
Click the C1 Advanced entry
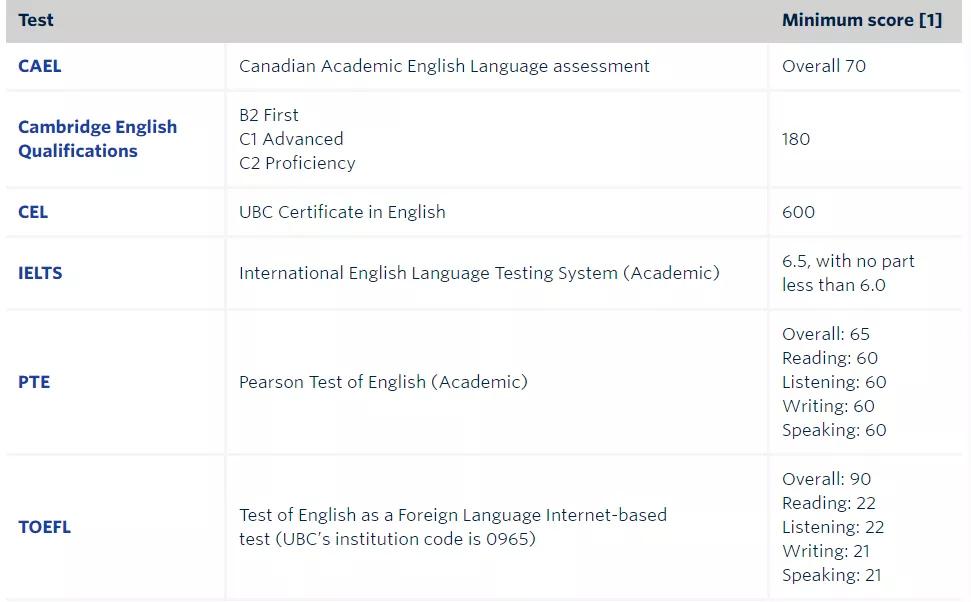pos(291,139)
